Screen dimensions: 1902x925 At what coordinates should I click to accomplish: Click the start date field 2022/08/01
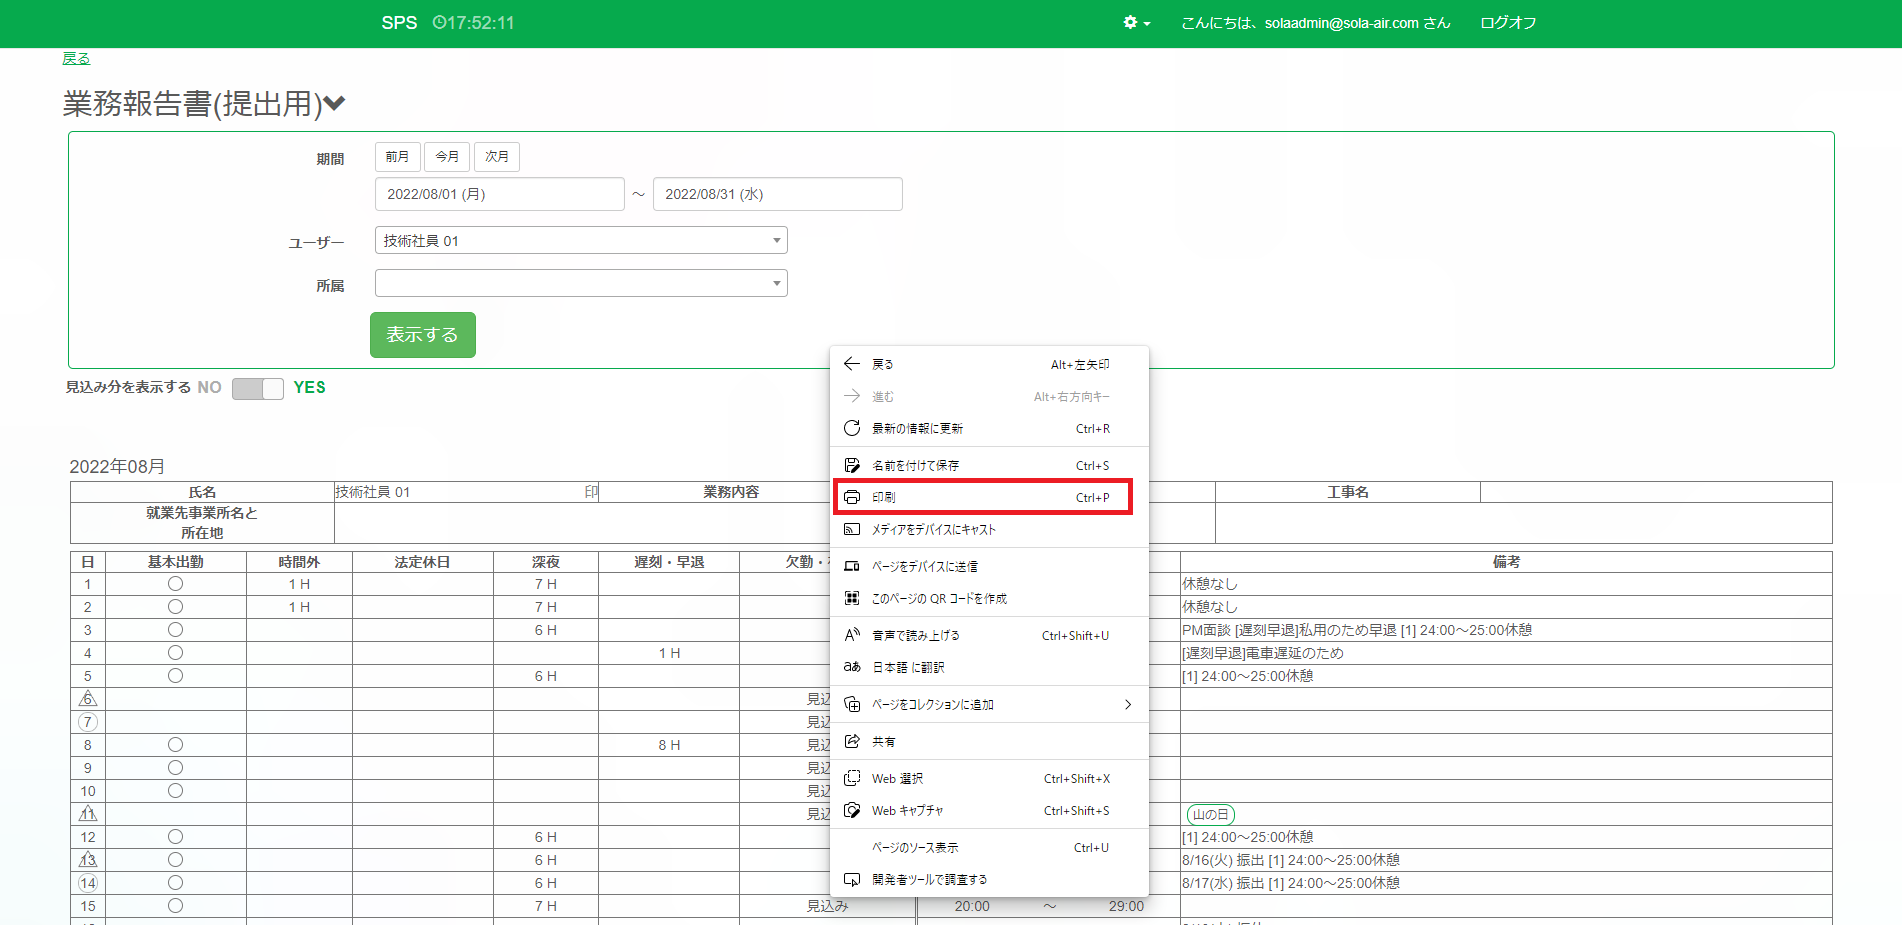499,194
